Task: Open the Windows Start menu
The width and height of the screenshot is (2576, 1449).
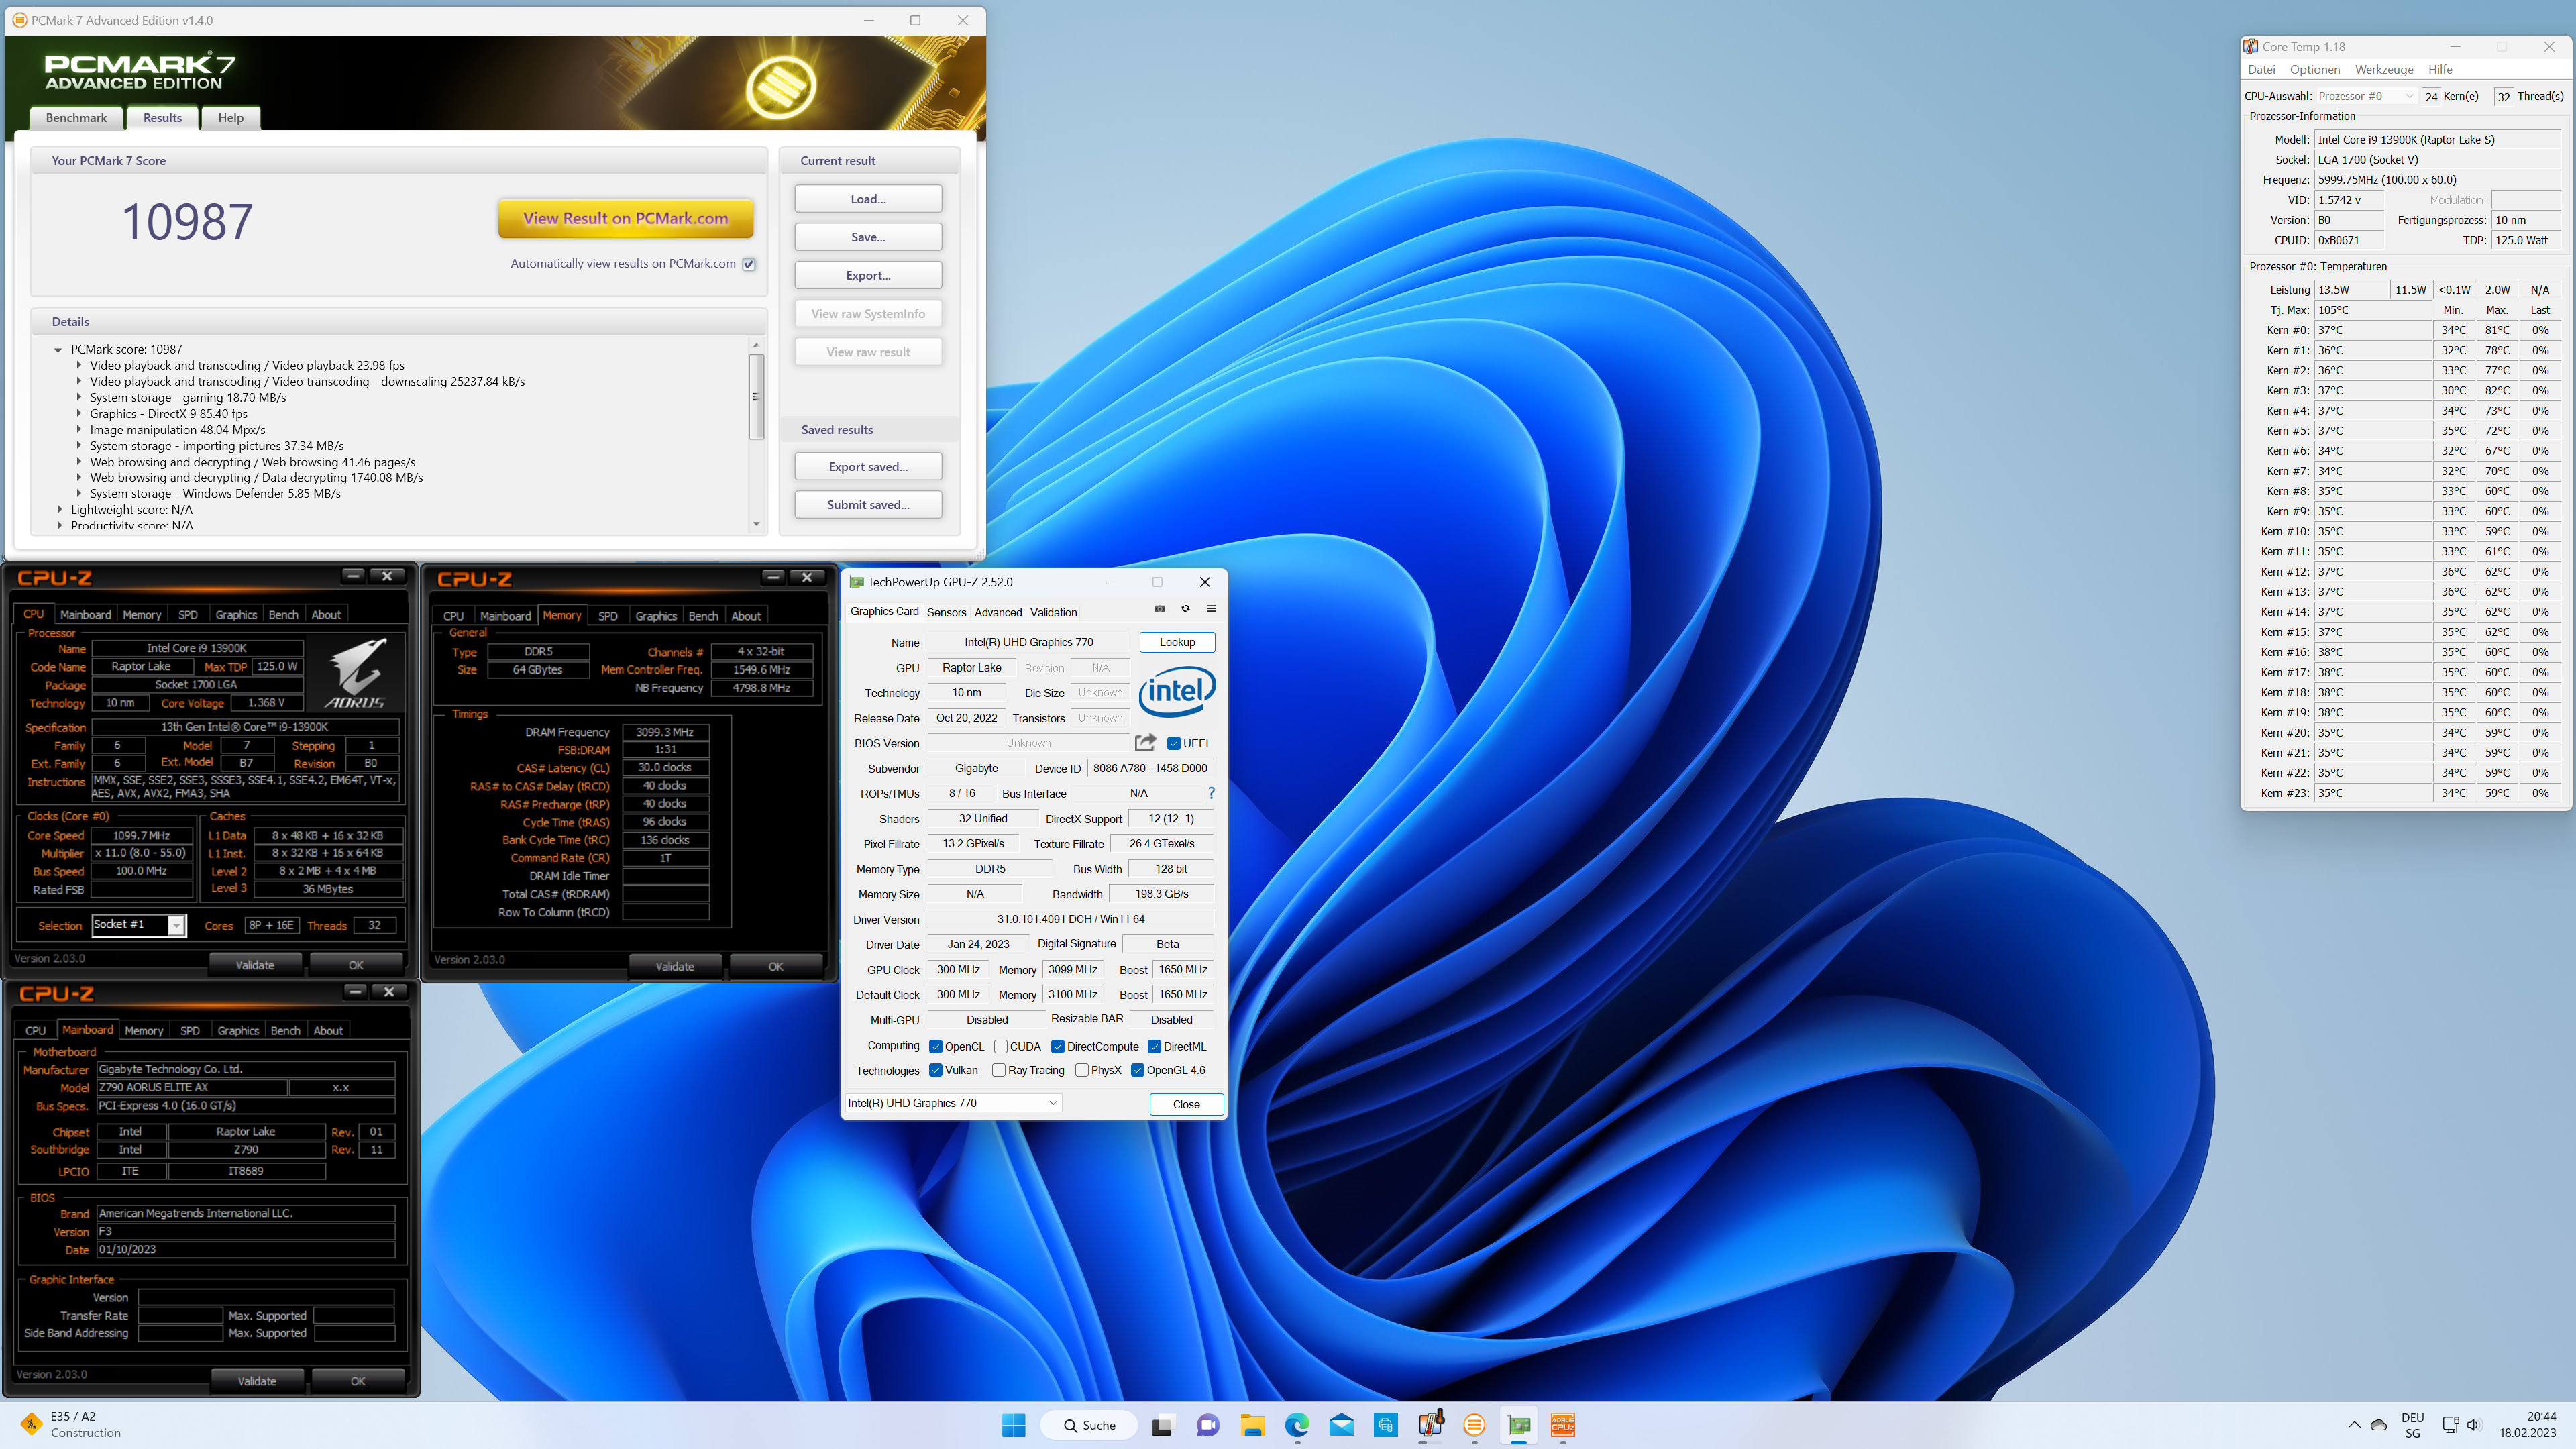Action: pos(1013,1425)
